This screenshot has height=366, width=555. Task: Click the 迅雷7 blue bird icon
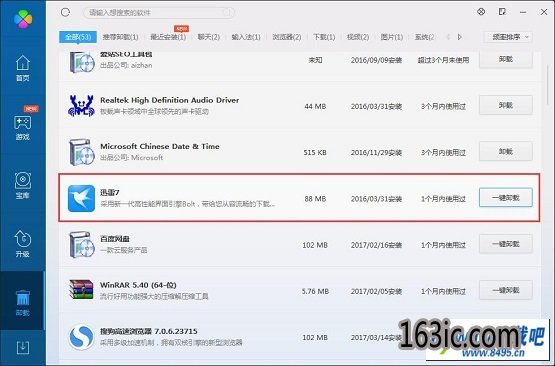click(x=81, y=198)
